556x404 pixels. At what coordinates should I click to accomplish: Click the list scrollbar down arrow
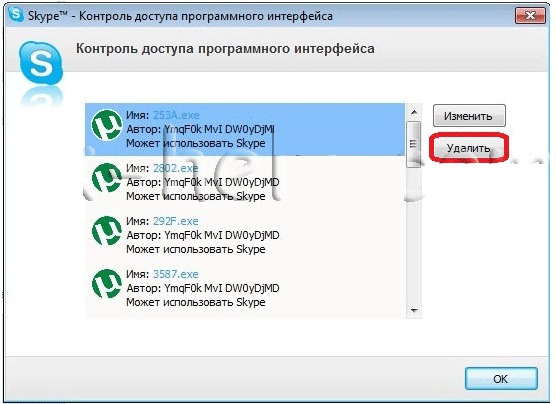tap(413, 310)
